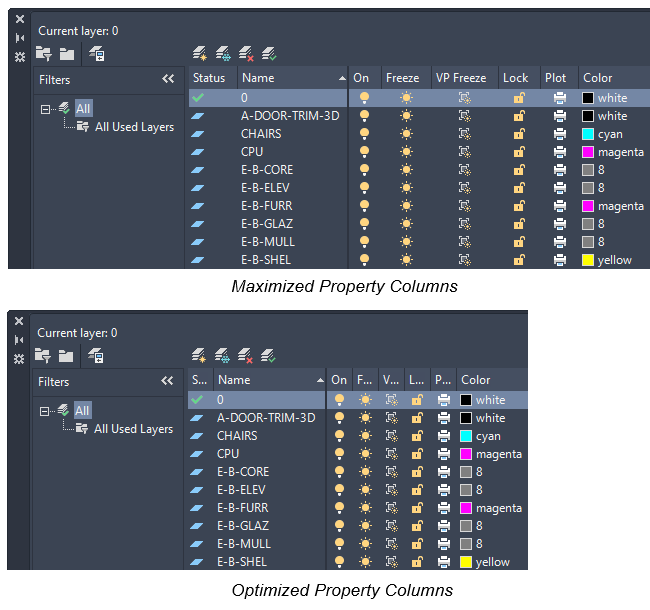Collapse Filters pane chevron in lower panel

tap(167, 381)
